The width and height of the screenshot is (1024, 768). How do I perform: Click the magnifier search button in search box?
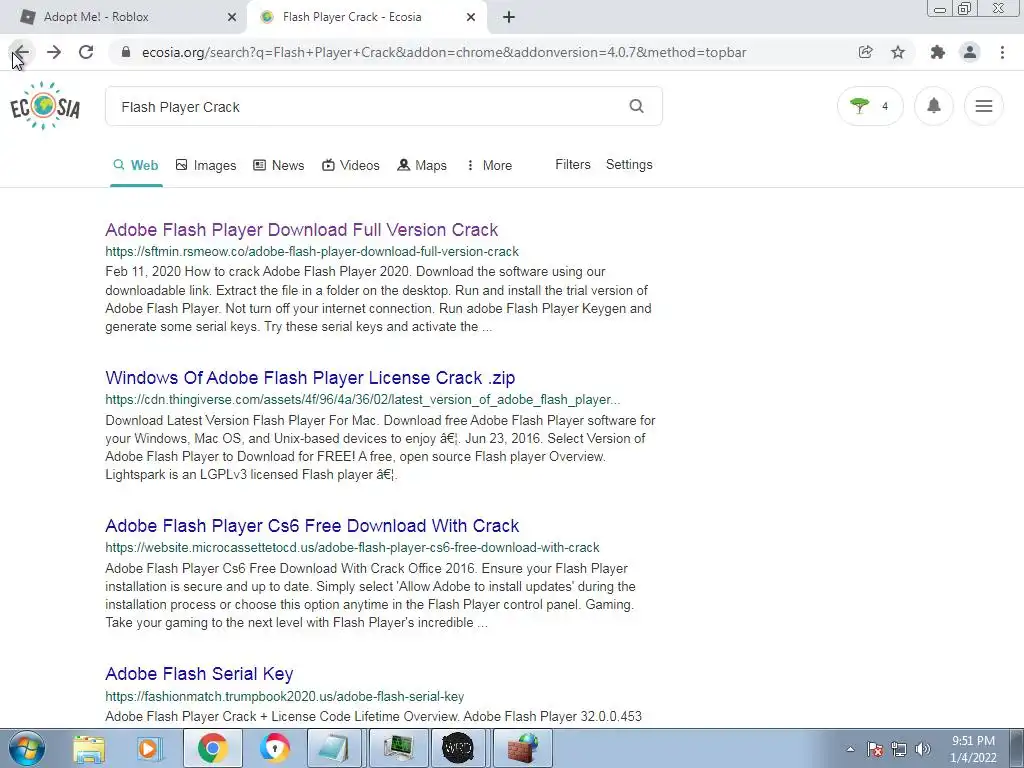[636, 106]
